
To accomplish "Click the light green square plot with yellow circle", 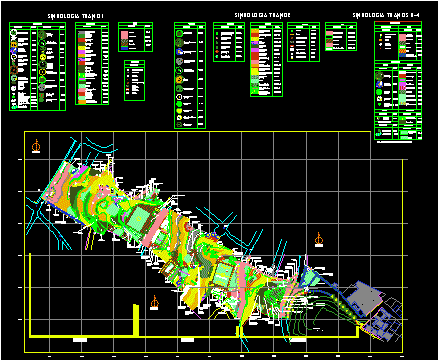I will pyautogui.click(x=138, y=219).
